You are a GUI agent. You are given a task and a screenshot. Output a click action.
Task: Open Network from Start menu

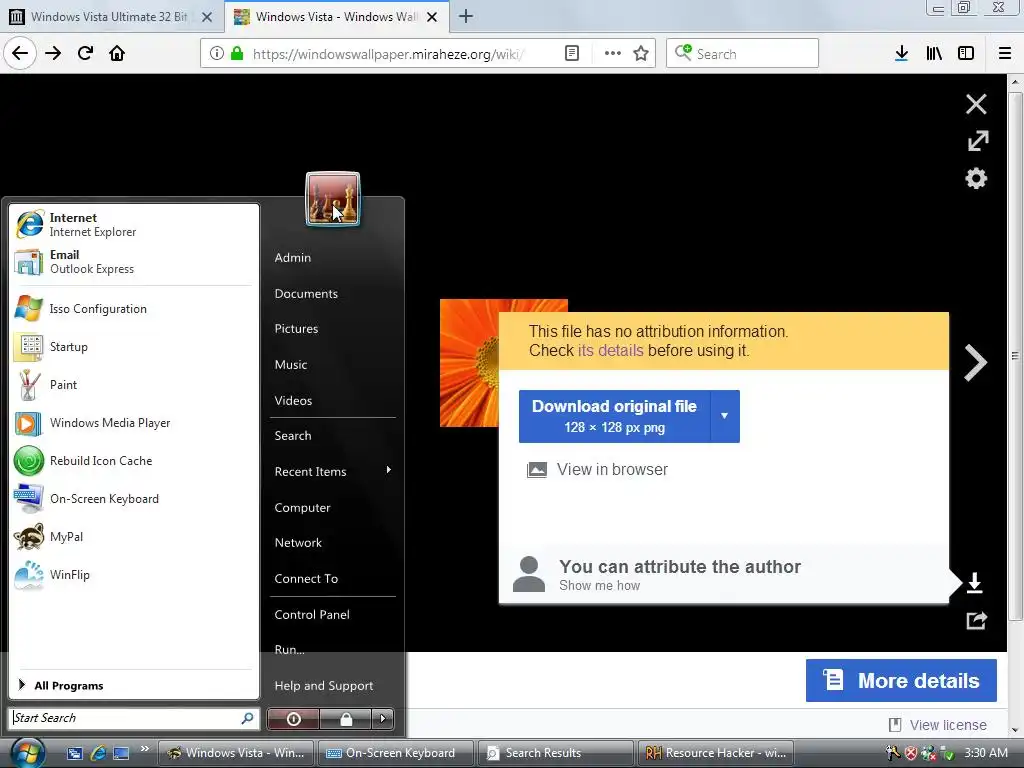(x=298, y=543)
